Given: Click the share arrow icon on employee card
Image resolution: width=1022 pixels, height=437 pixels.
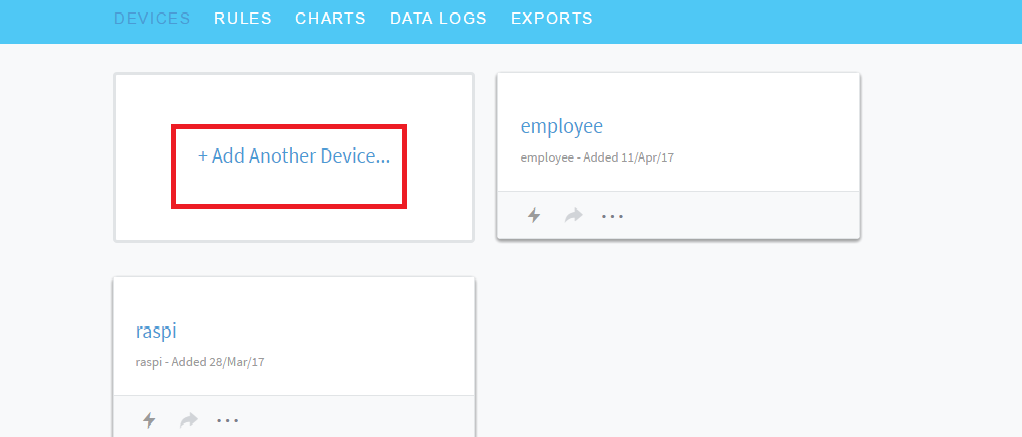Looking at the screenshot, I should coord(573,215).
